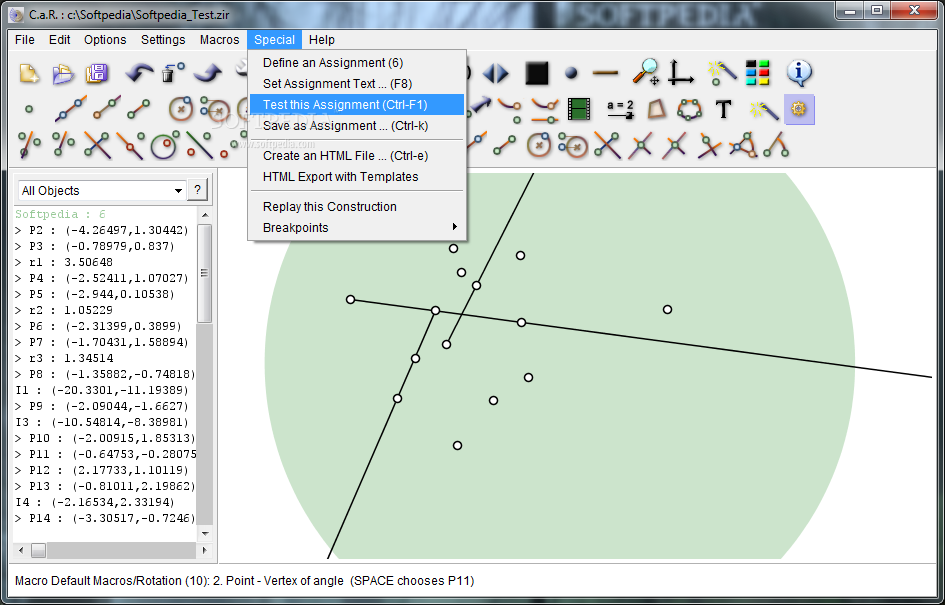Image resolution: width=945 pixels, height=605 pixels.
Task: Select list entry 'r1 : 3.50648'
Action: click(x=64, y=262)
